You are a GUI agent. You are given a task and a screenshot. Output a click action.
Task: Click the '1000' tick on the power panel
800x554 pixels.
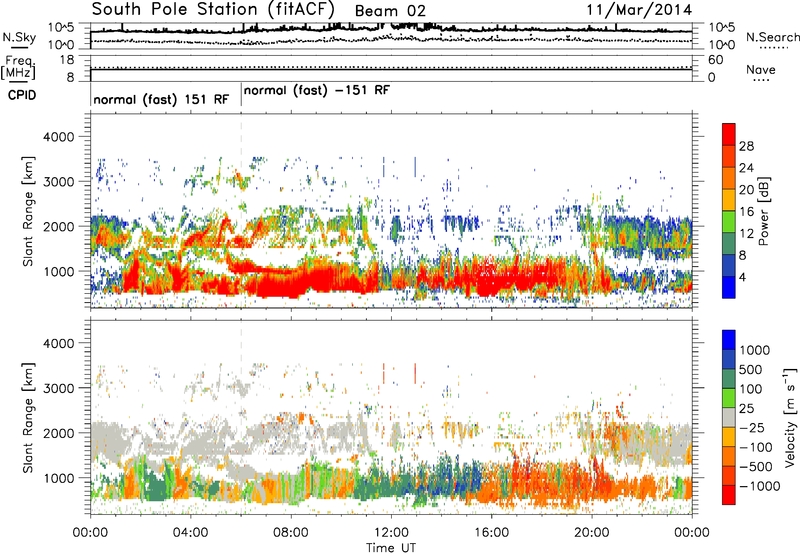(x=59, y=271)
